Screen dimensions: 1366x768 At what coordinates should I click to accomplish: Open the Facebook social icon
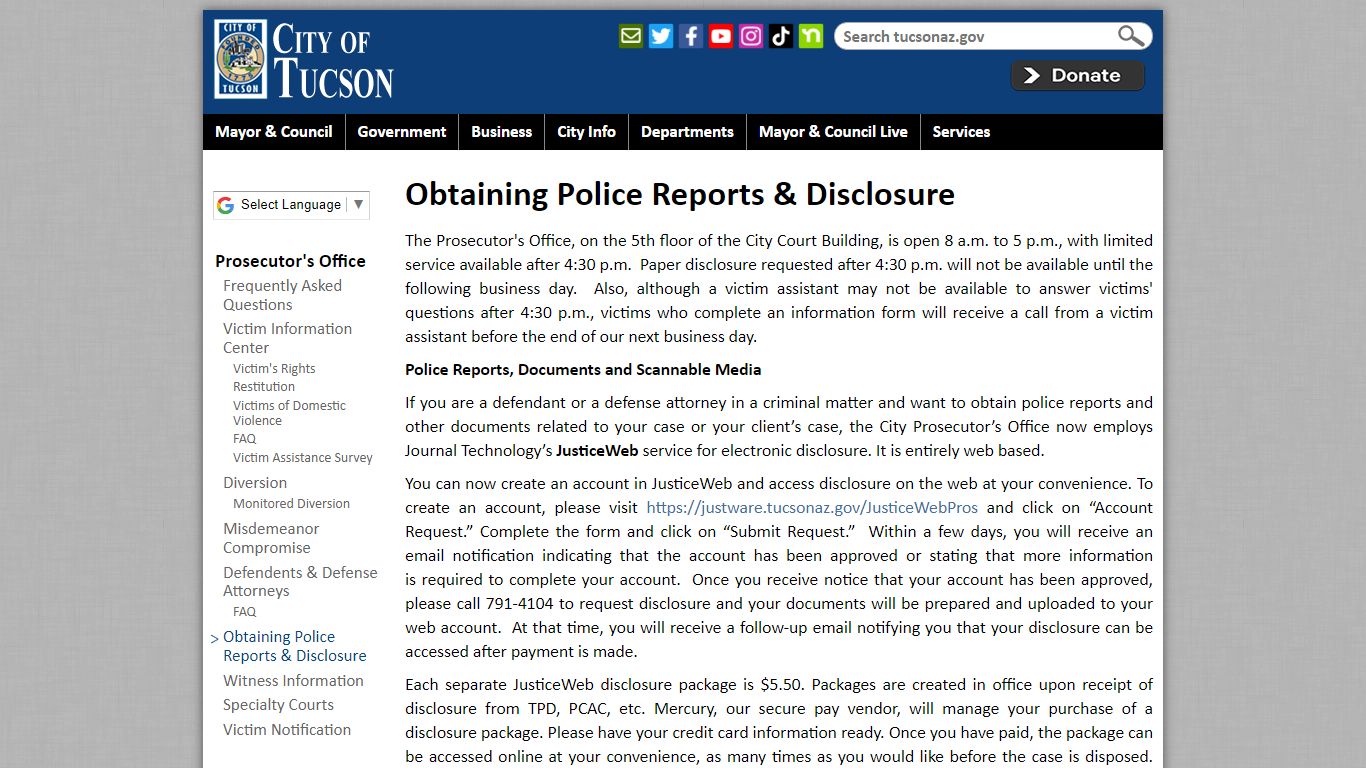pyautogui.click(x=691, y=36)
